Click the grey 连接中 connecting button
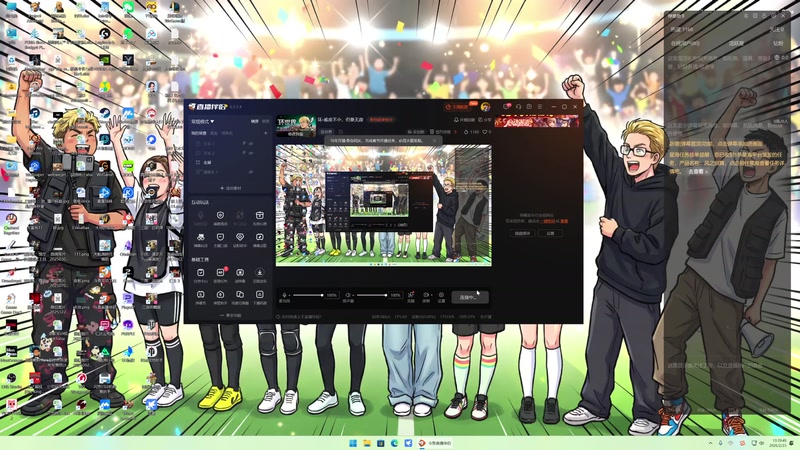800x450 pixels. (x=469, y=297)
